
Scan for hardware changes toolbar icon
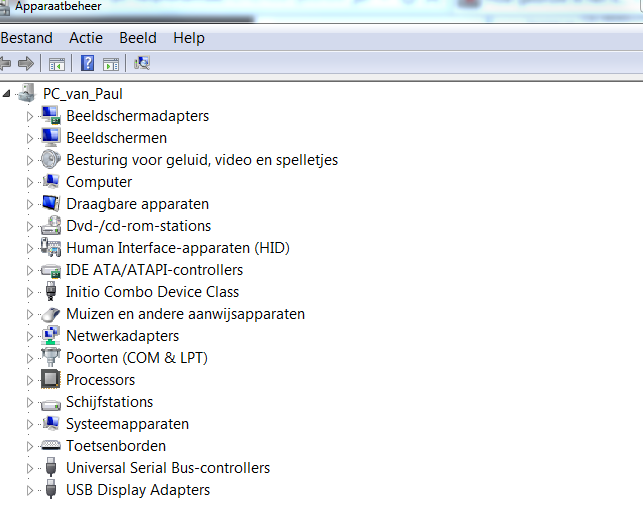[142, 63]
